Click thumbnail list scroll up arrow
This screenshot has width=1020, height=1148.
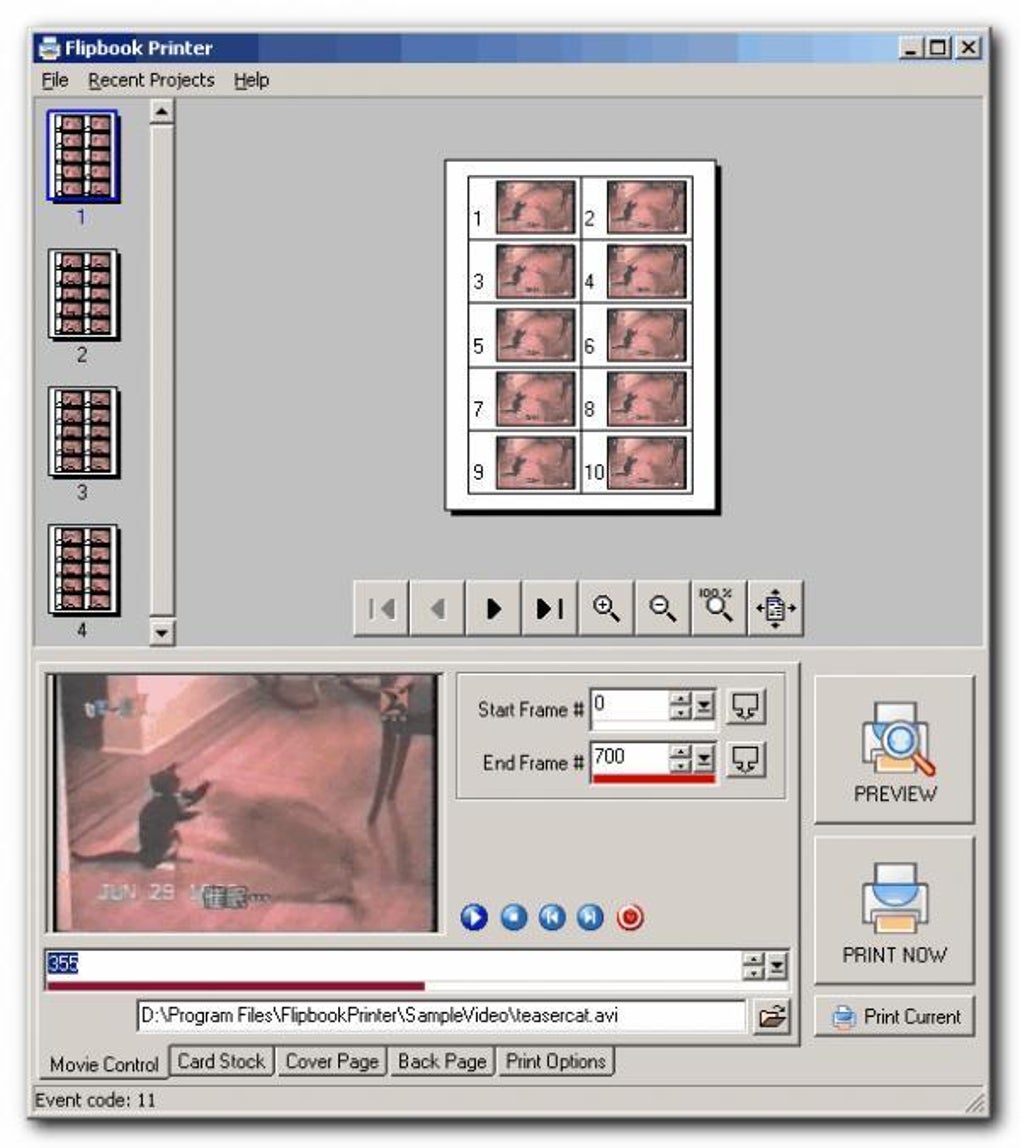coord(162,112)
